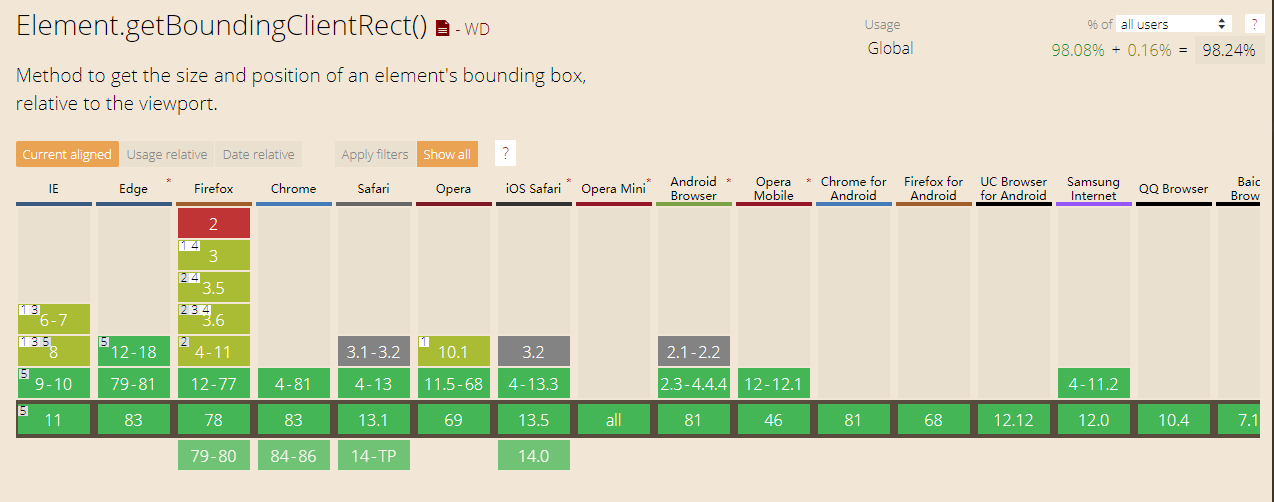
Task: Click the question mark help button near filters
Action: tap(506, 154)
